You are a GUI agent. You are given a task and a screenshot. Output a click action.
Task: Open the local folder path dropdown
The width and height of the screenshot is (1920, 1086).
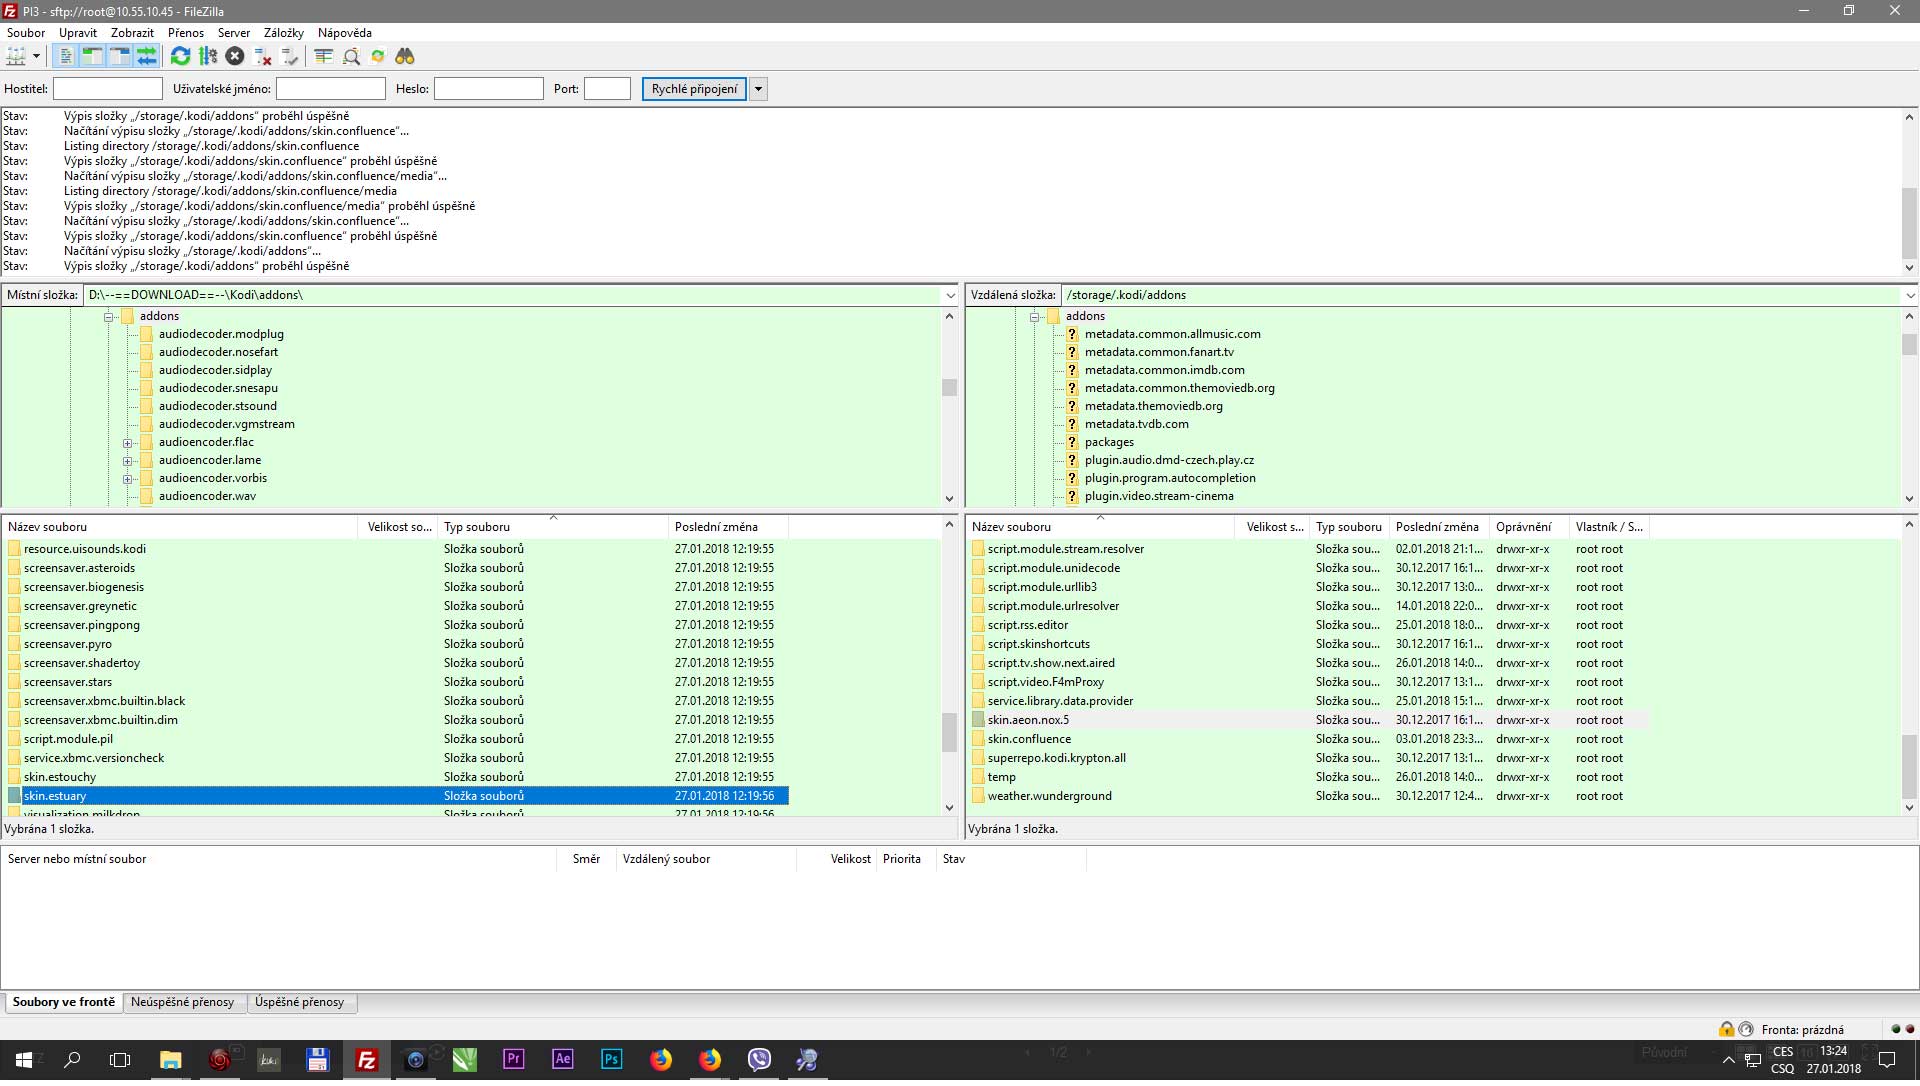tap(950, 296)
